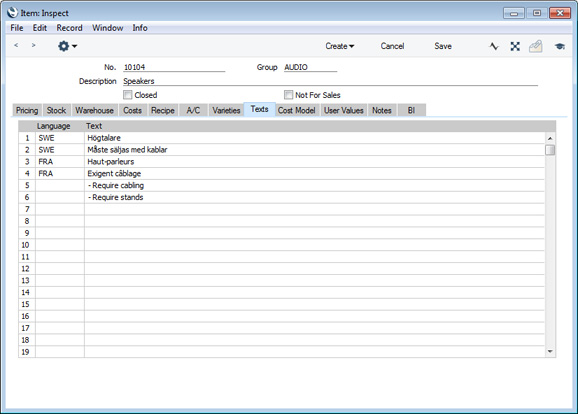
Task: Expand the Create dropdown
Action: pyautogui.click(x=340, y=46)
